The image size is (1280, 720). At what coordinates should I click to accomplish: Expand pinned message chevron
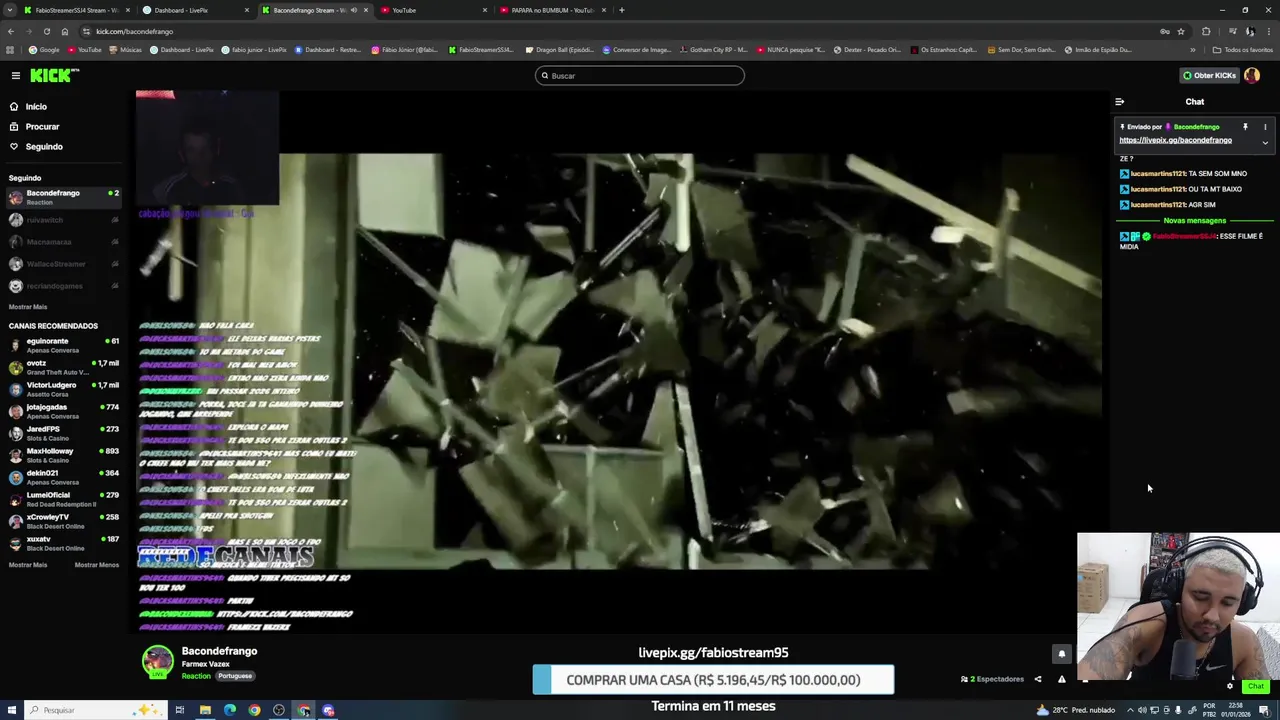[x=1265, y=143]
